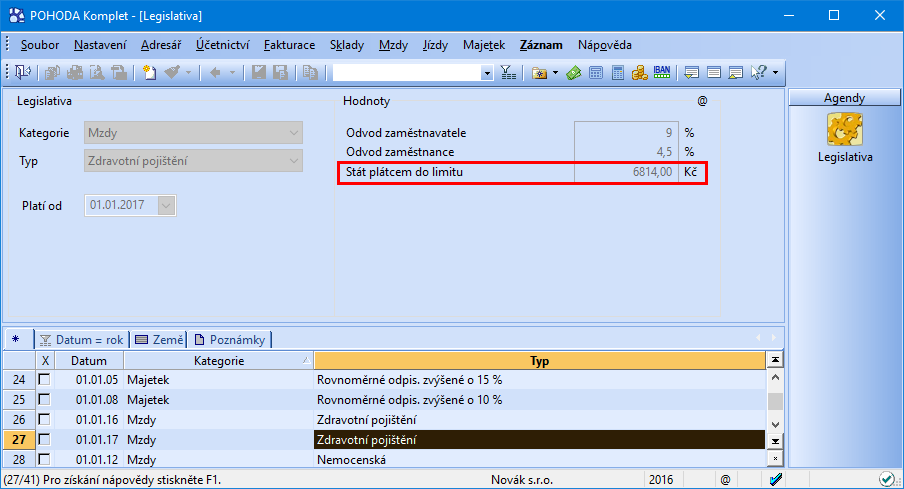Click the greyed back arrow toolbar icon
The height and width of the screenshot is (489, 904).
point(215,73)
